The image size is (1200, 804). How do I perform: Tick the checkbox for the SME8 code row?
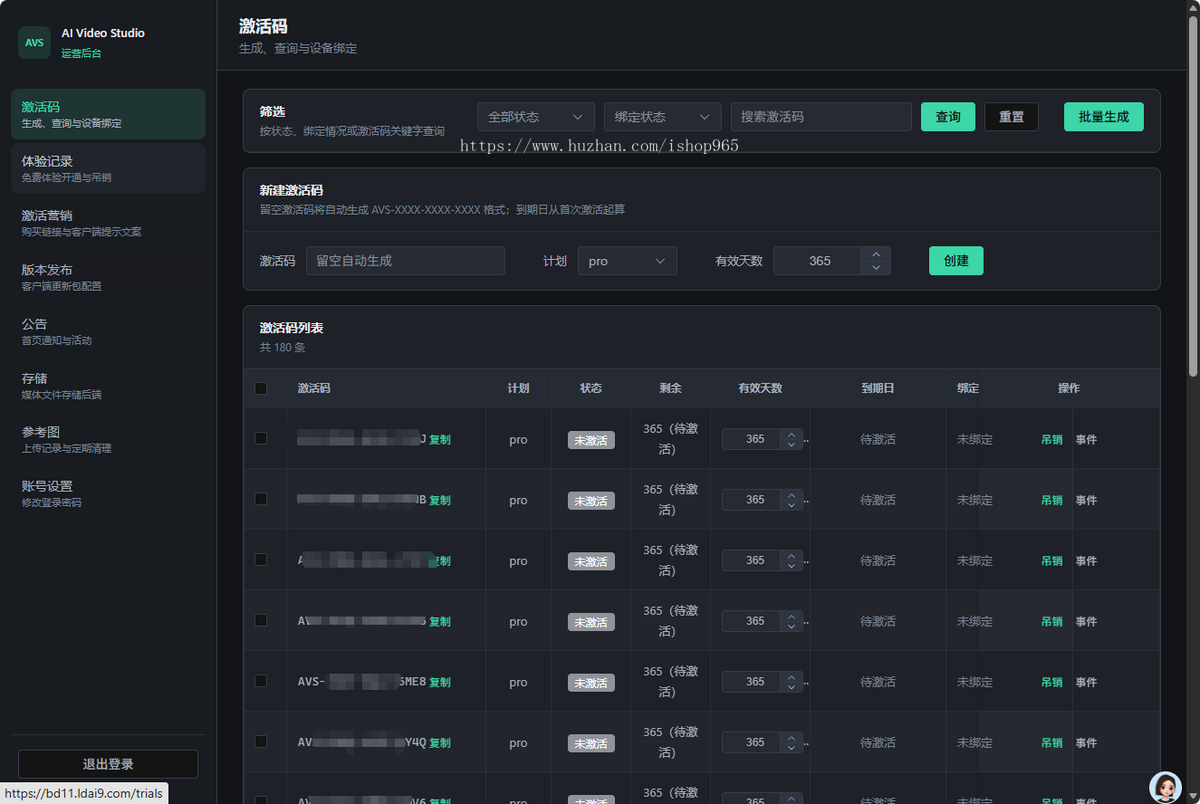coord(261,681)
